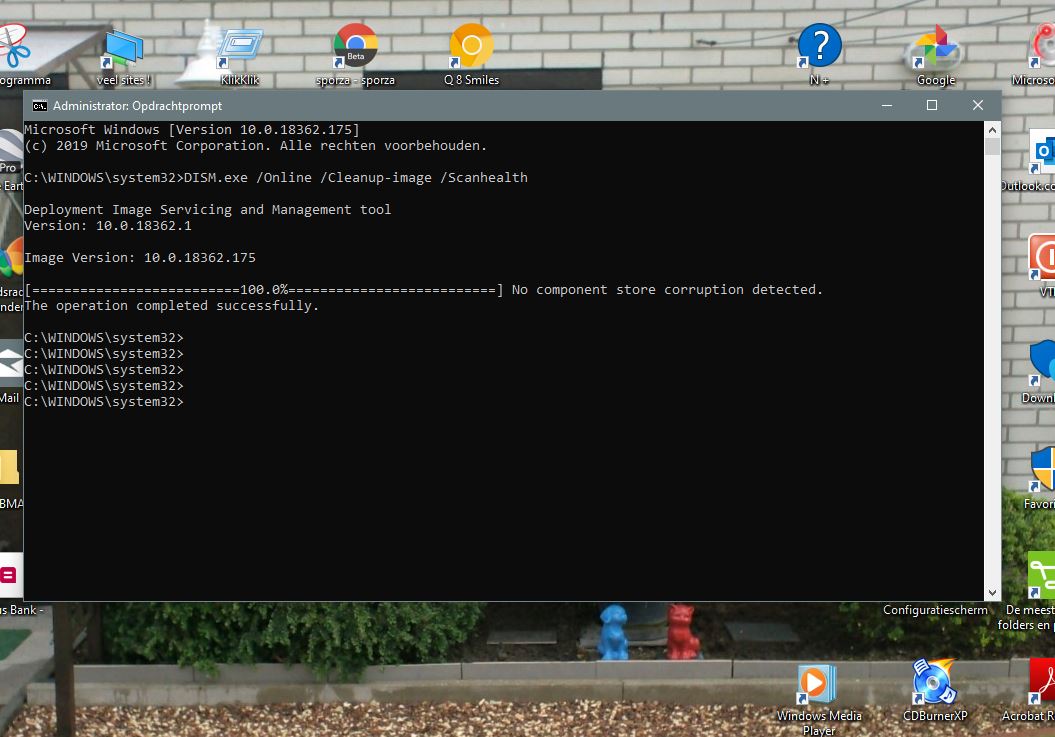Open the KlikKlik desktop shortcut
1055x737 pixels.
tap(240, 52)
